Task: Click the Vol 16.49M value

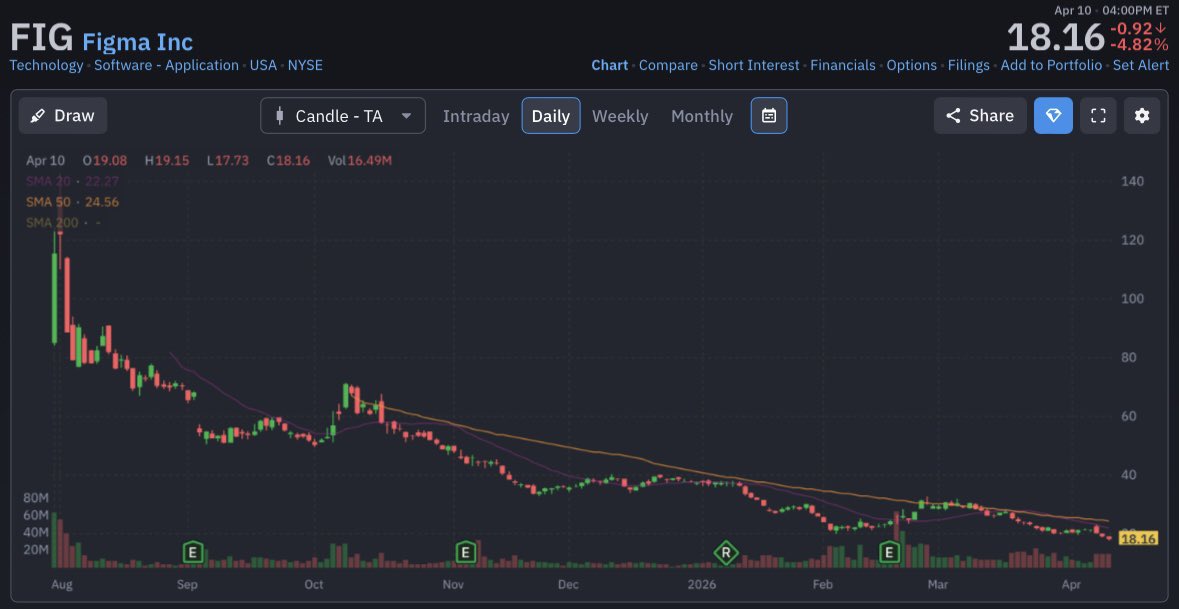Action: coord(359,160)
